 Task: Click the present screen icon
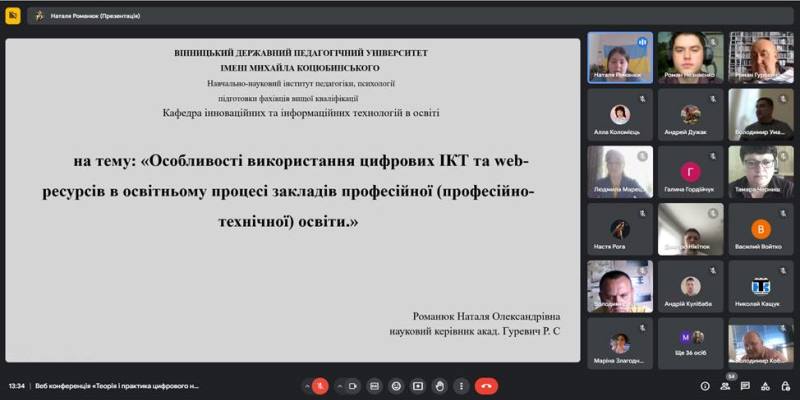(x=417, y=386)
